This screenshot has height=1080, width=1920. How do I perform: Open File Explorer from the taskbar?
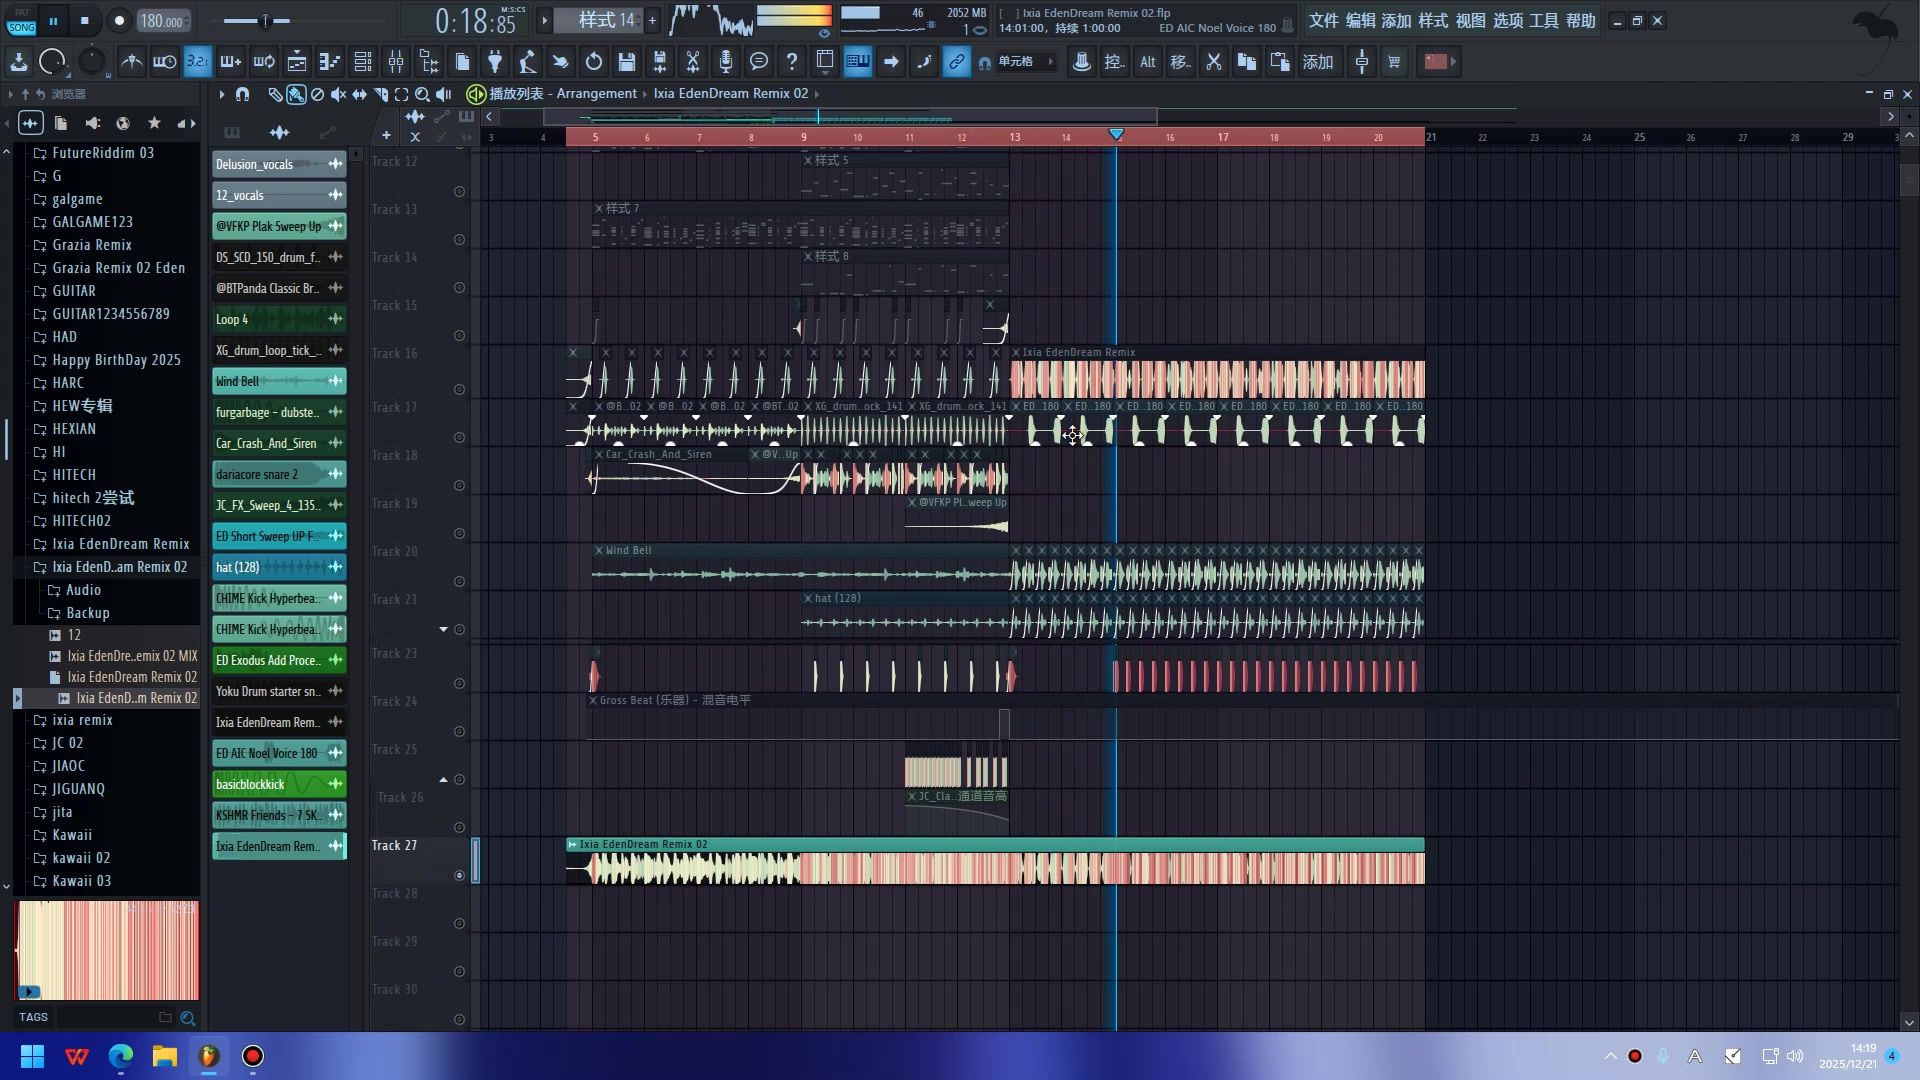click(x=165, y=1056)
